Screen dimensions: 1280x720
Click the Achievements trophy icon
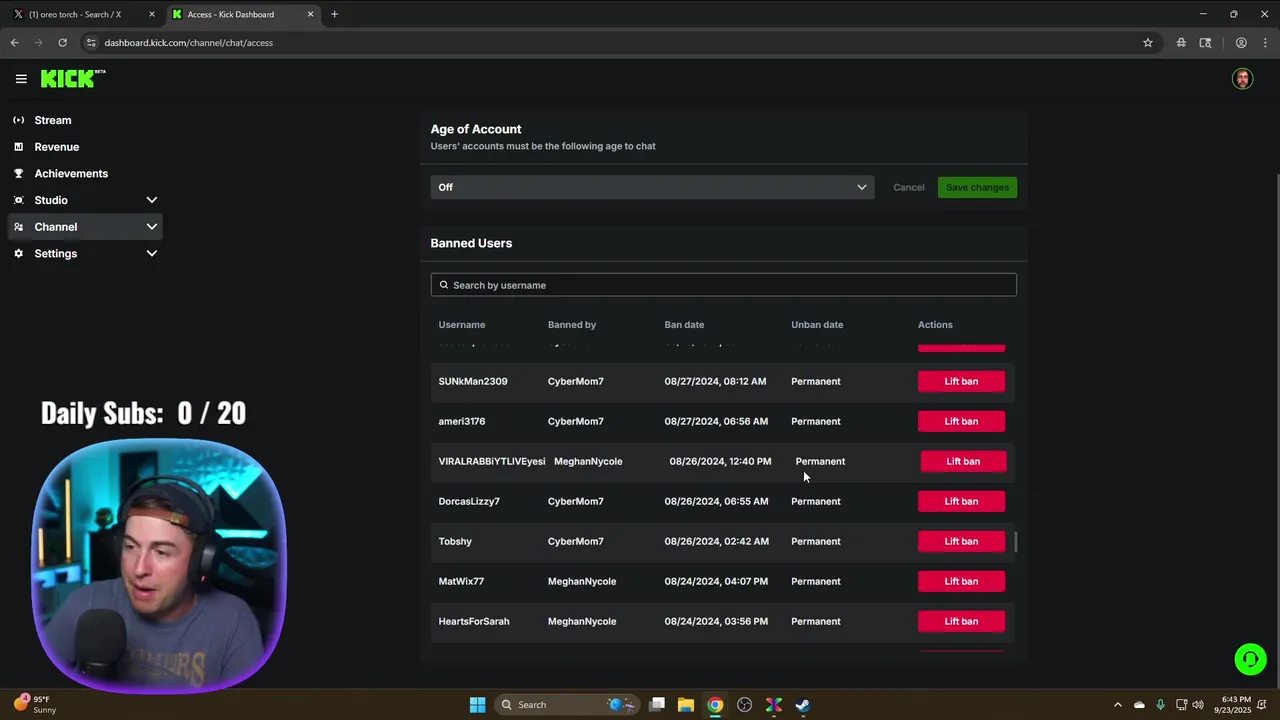click(x=18, y=173)
